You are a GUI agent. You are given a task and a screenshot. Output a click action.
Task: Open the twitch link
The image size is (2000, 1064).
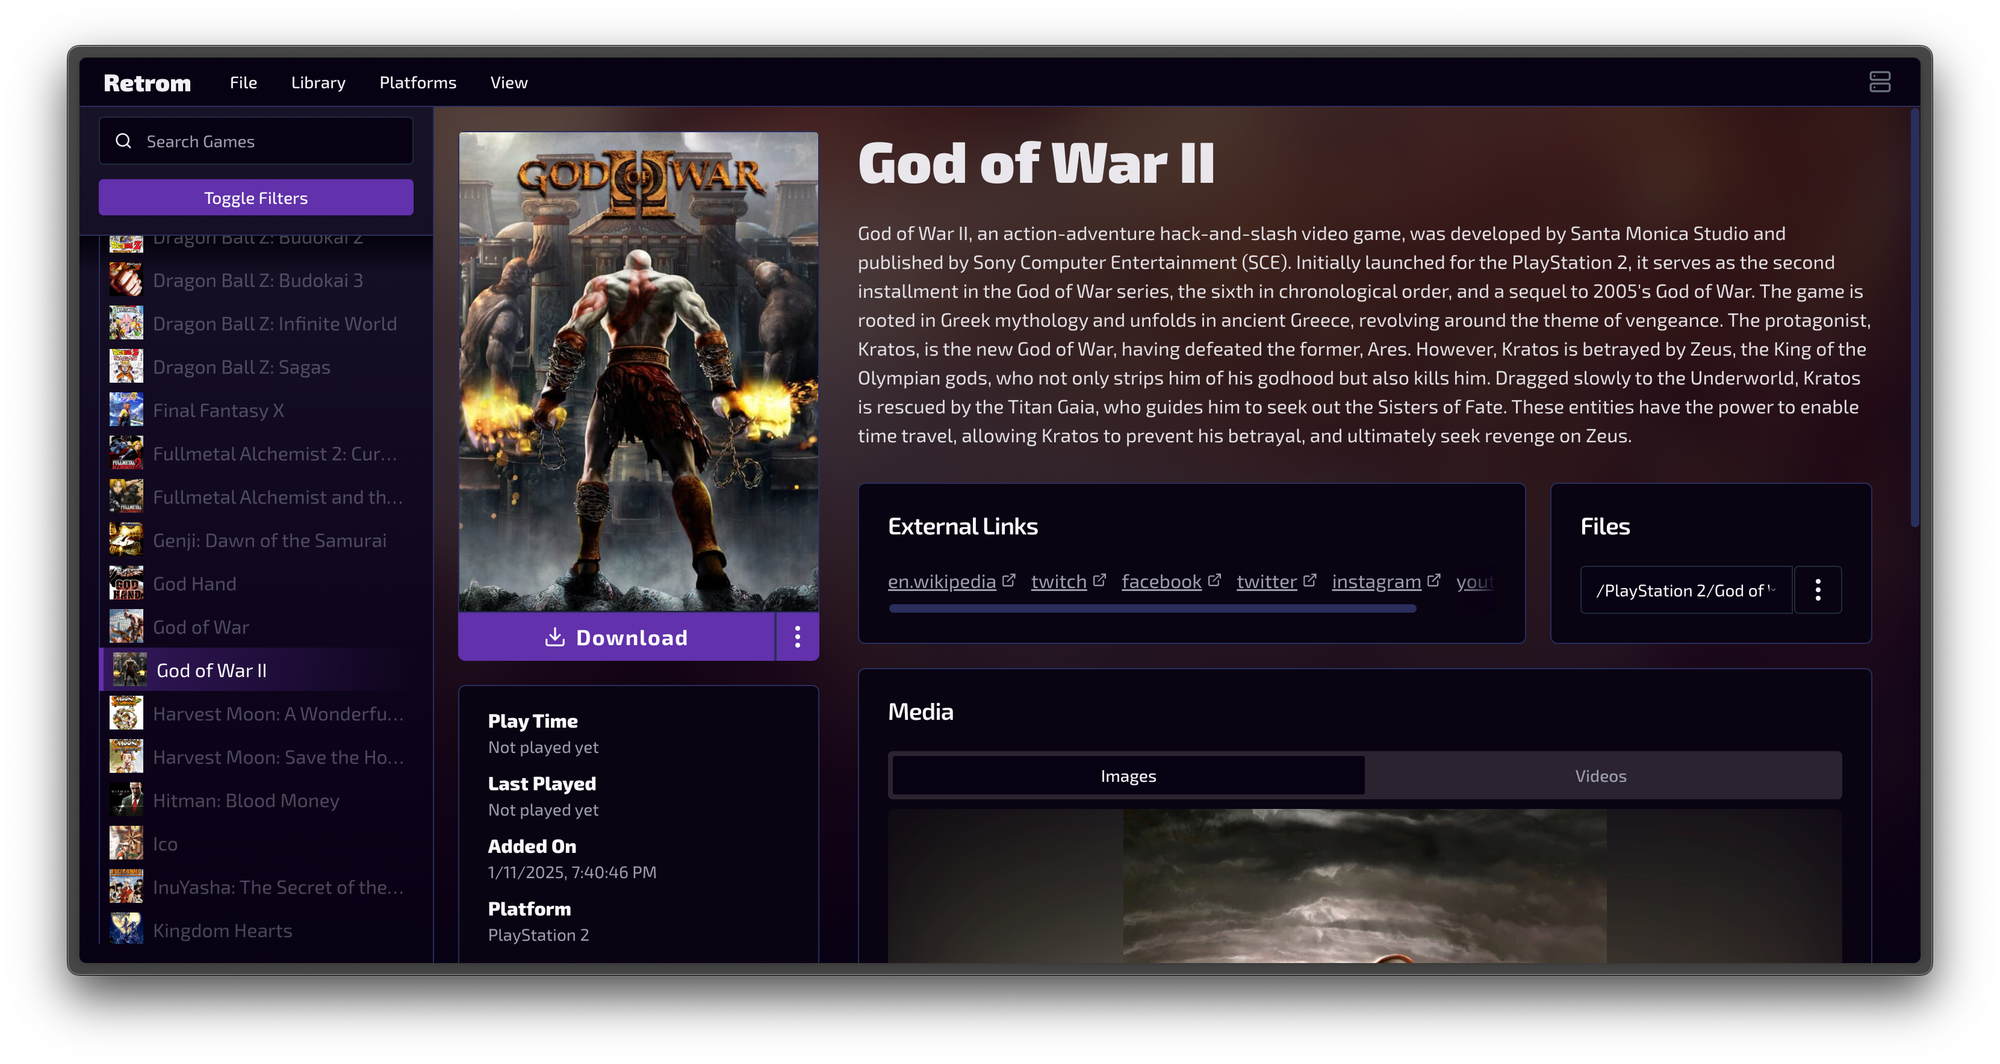coord(1059,581)
